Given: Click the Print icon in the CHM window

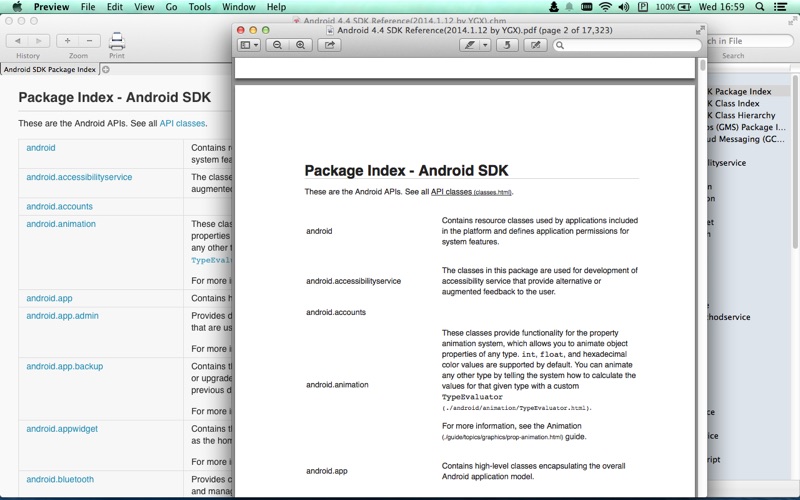Looking at the screenshot, I should point(117,41).
